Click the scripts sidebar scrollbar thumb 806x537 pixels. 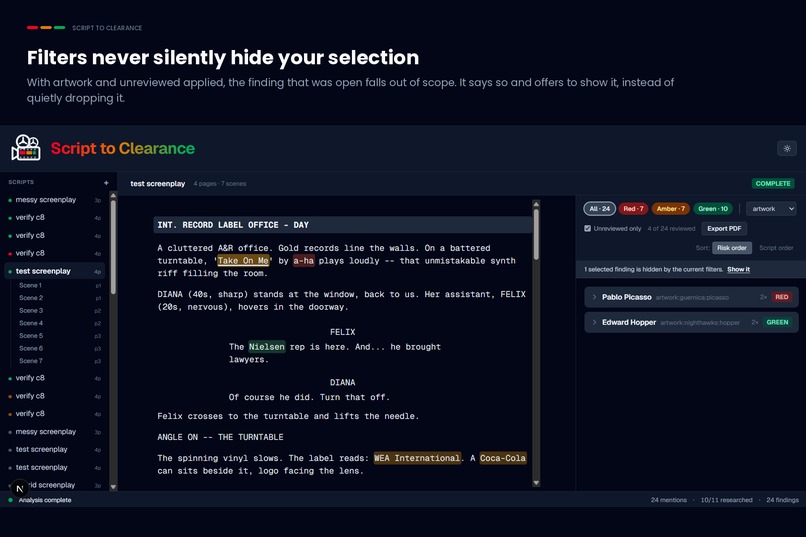coord(113,247)
